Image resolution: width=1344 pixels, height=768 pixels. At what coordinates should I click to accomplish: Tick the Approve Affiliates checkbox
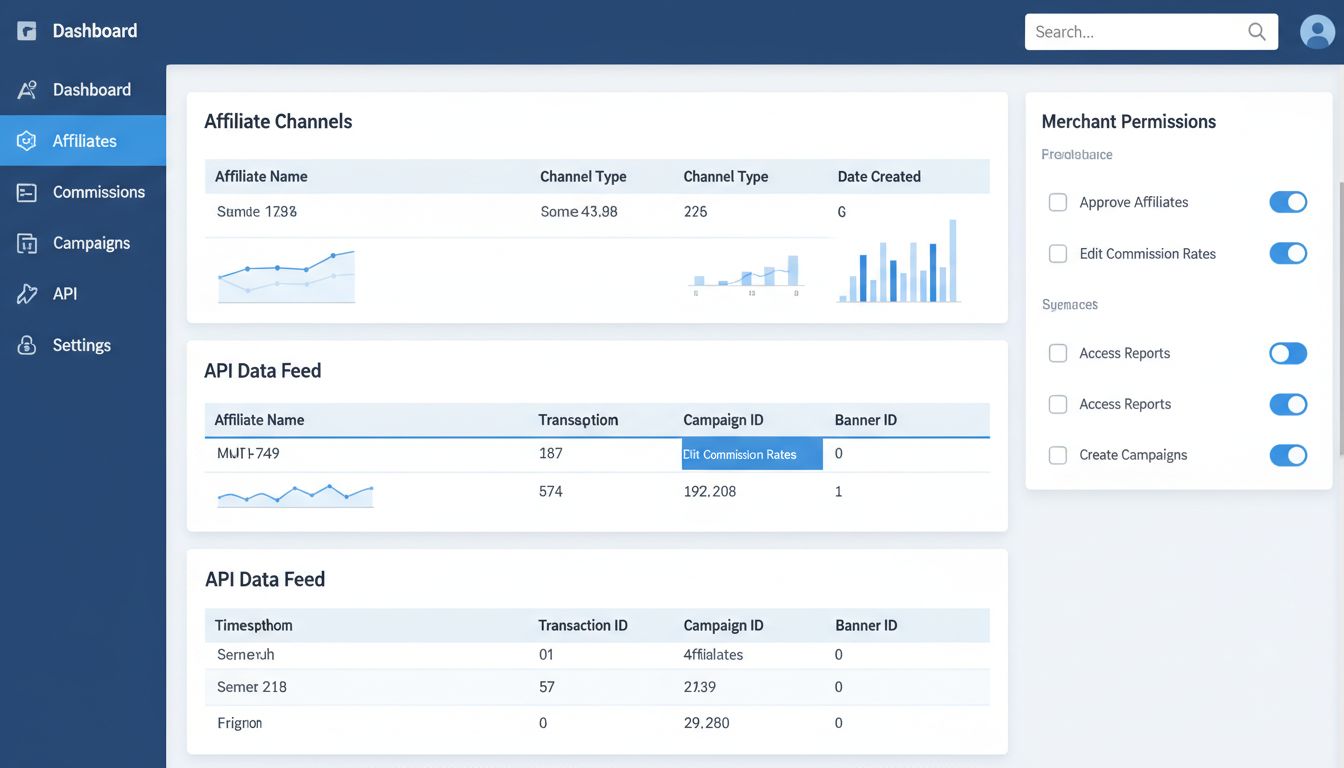pyautogui.click(x=1058, y=202)
